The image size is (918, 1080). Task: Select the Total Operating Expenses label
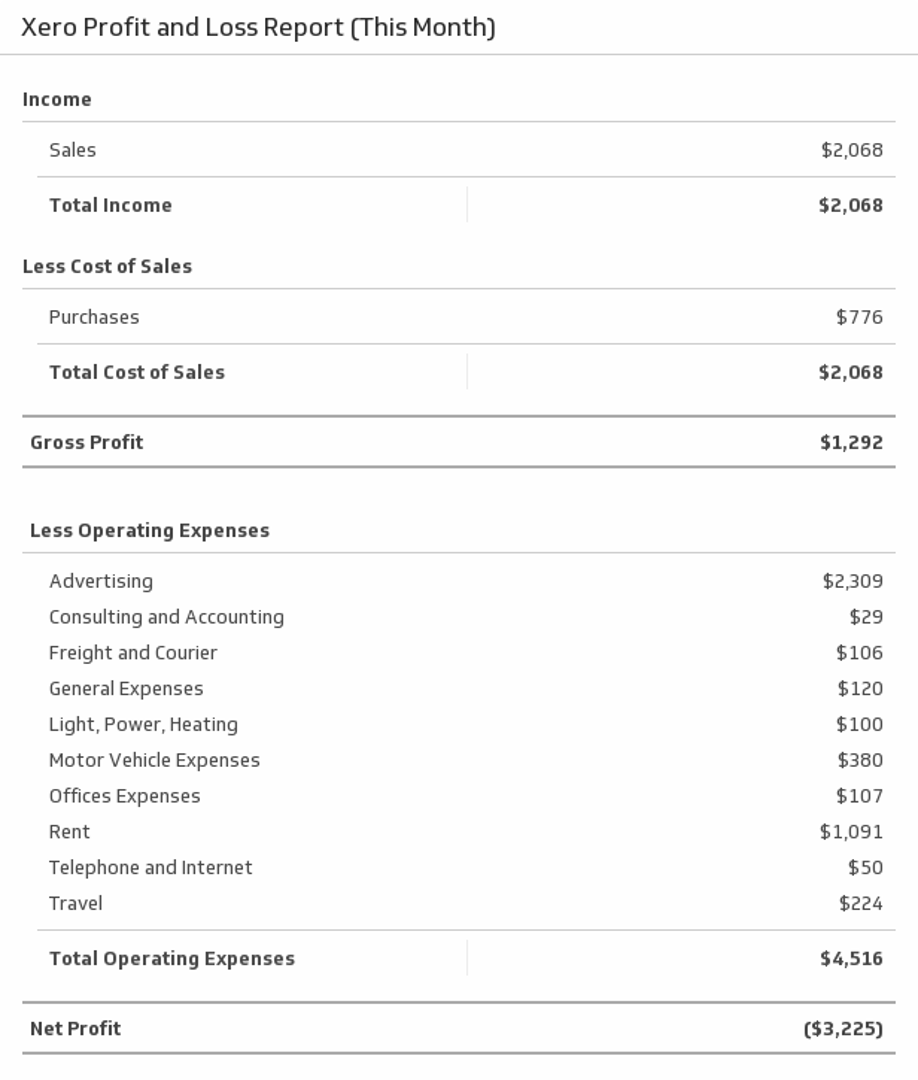coord(172,959)
